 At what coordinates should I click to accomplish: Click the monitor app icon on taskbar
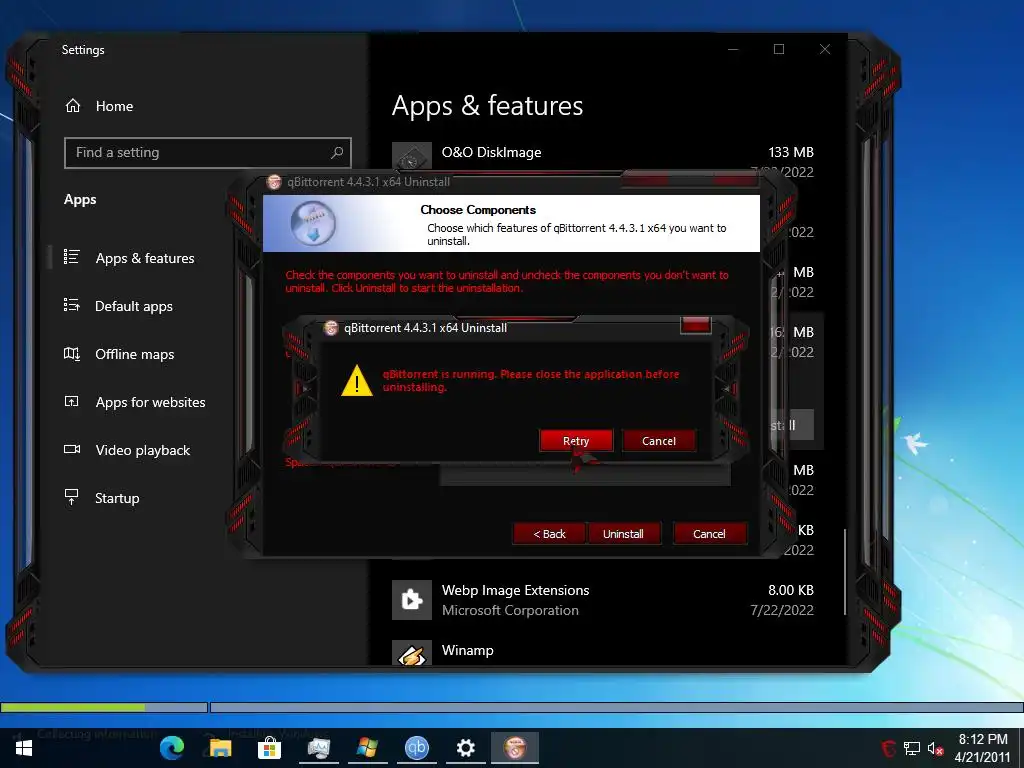[319, 748]
